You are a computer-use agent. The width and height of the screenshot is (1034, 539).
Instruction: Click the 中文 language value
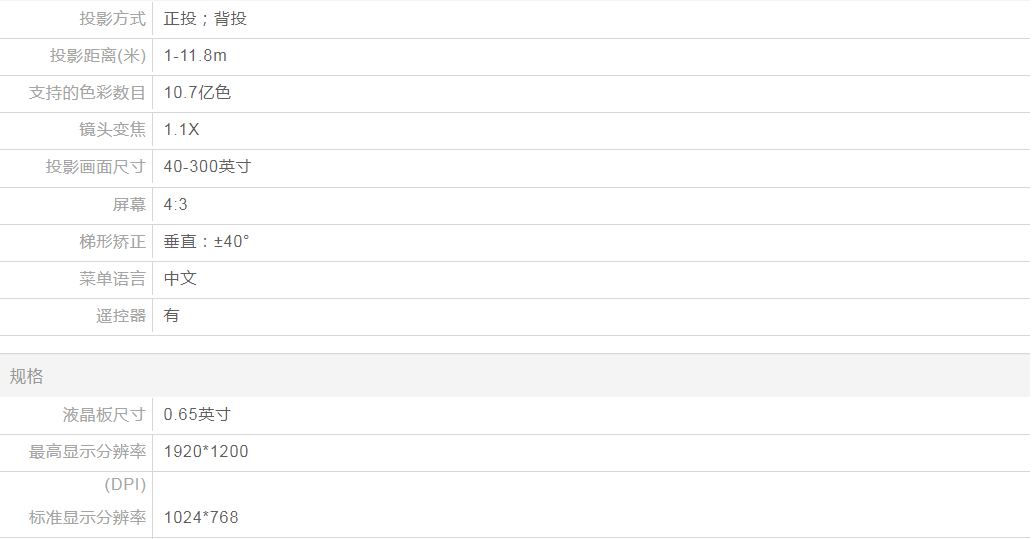click(x=180, y=279)
